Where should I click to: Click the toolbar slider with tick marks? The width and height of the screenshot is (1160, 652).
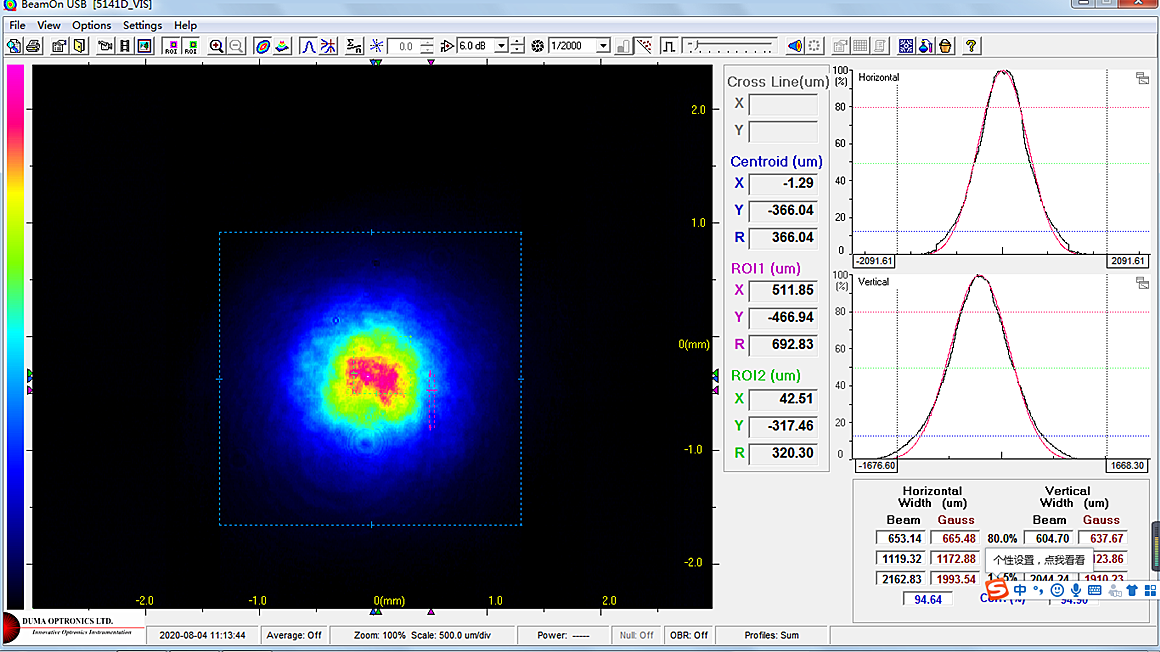click(731, 46)
